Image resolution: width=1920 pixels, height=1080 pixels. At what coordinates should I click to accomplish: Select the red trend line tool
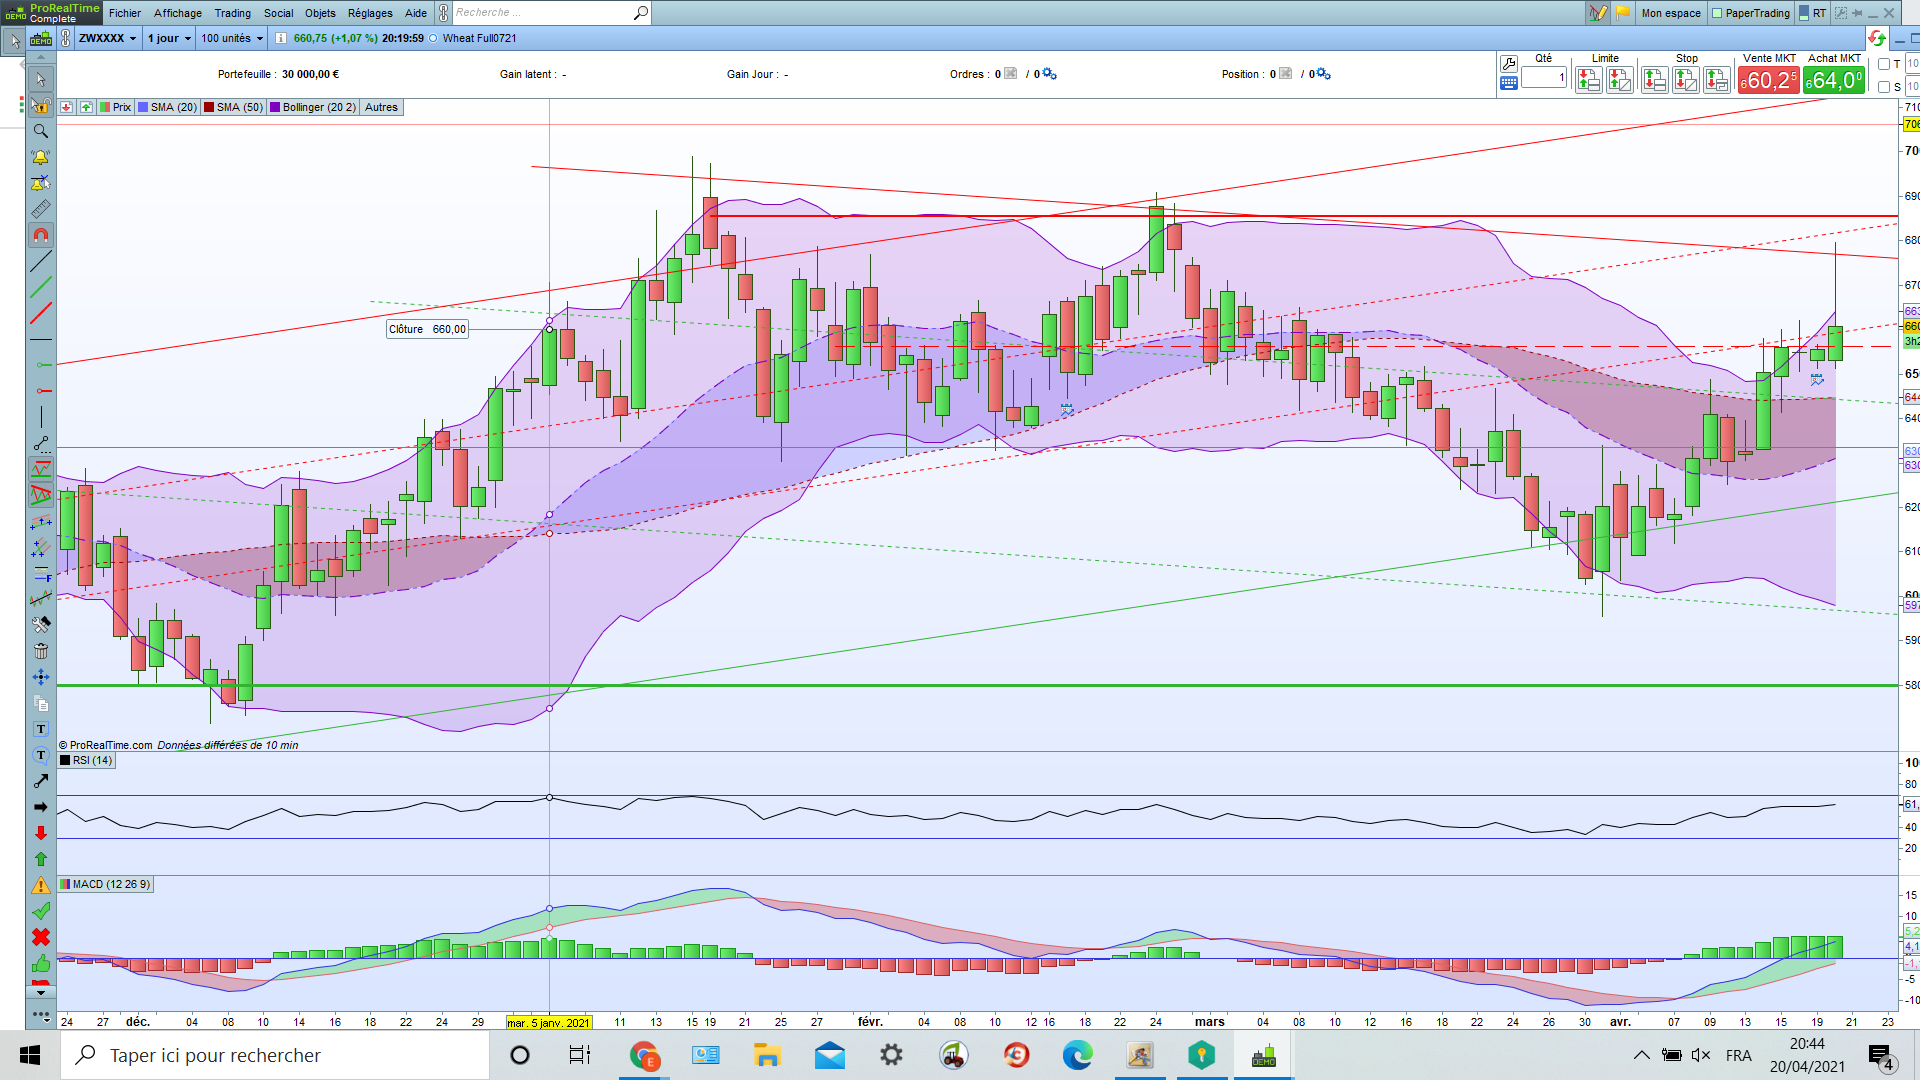40,314
